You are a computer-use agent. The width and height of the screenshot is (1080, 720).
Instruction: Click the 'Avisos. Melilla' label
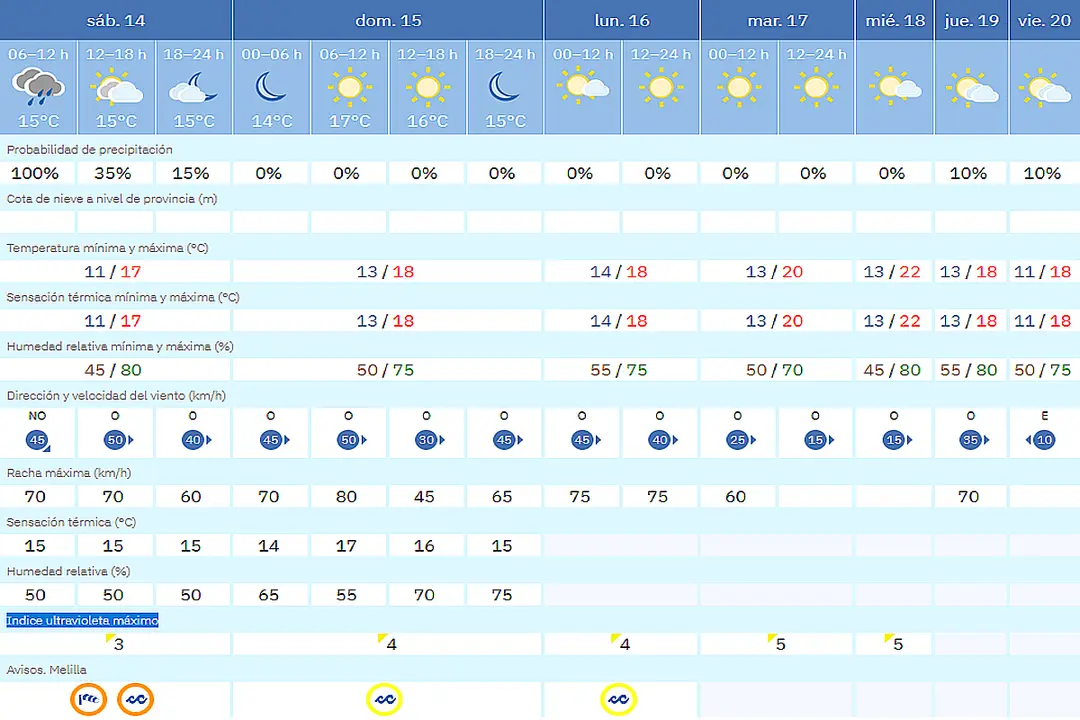(x=47, y=670)
